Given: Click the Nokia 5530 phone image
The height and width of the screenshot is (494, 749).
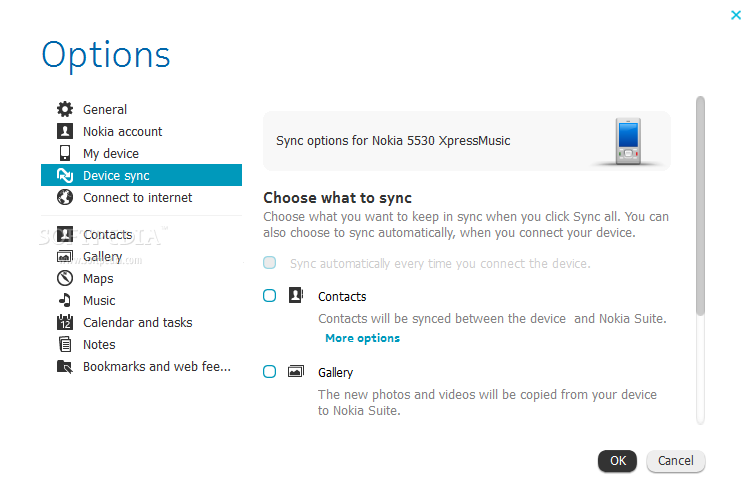Looking at the screenshot, I should point(628,141).
